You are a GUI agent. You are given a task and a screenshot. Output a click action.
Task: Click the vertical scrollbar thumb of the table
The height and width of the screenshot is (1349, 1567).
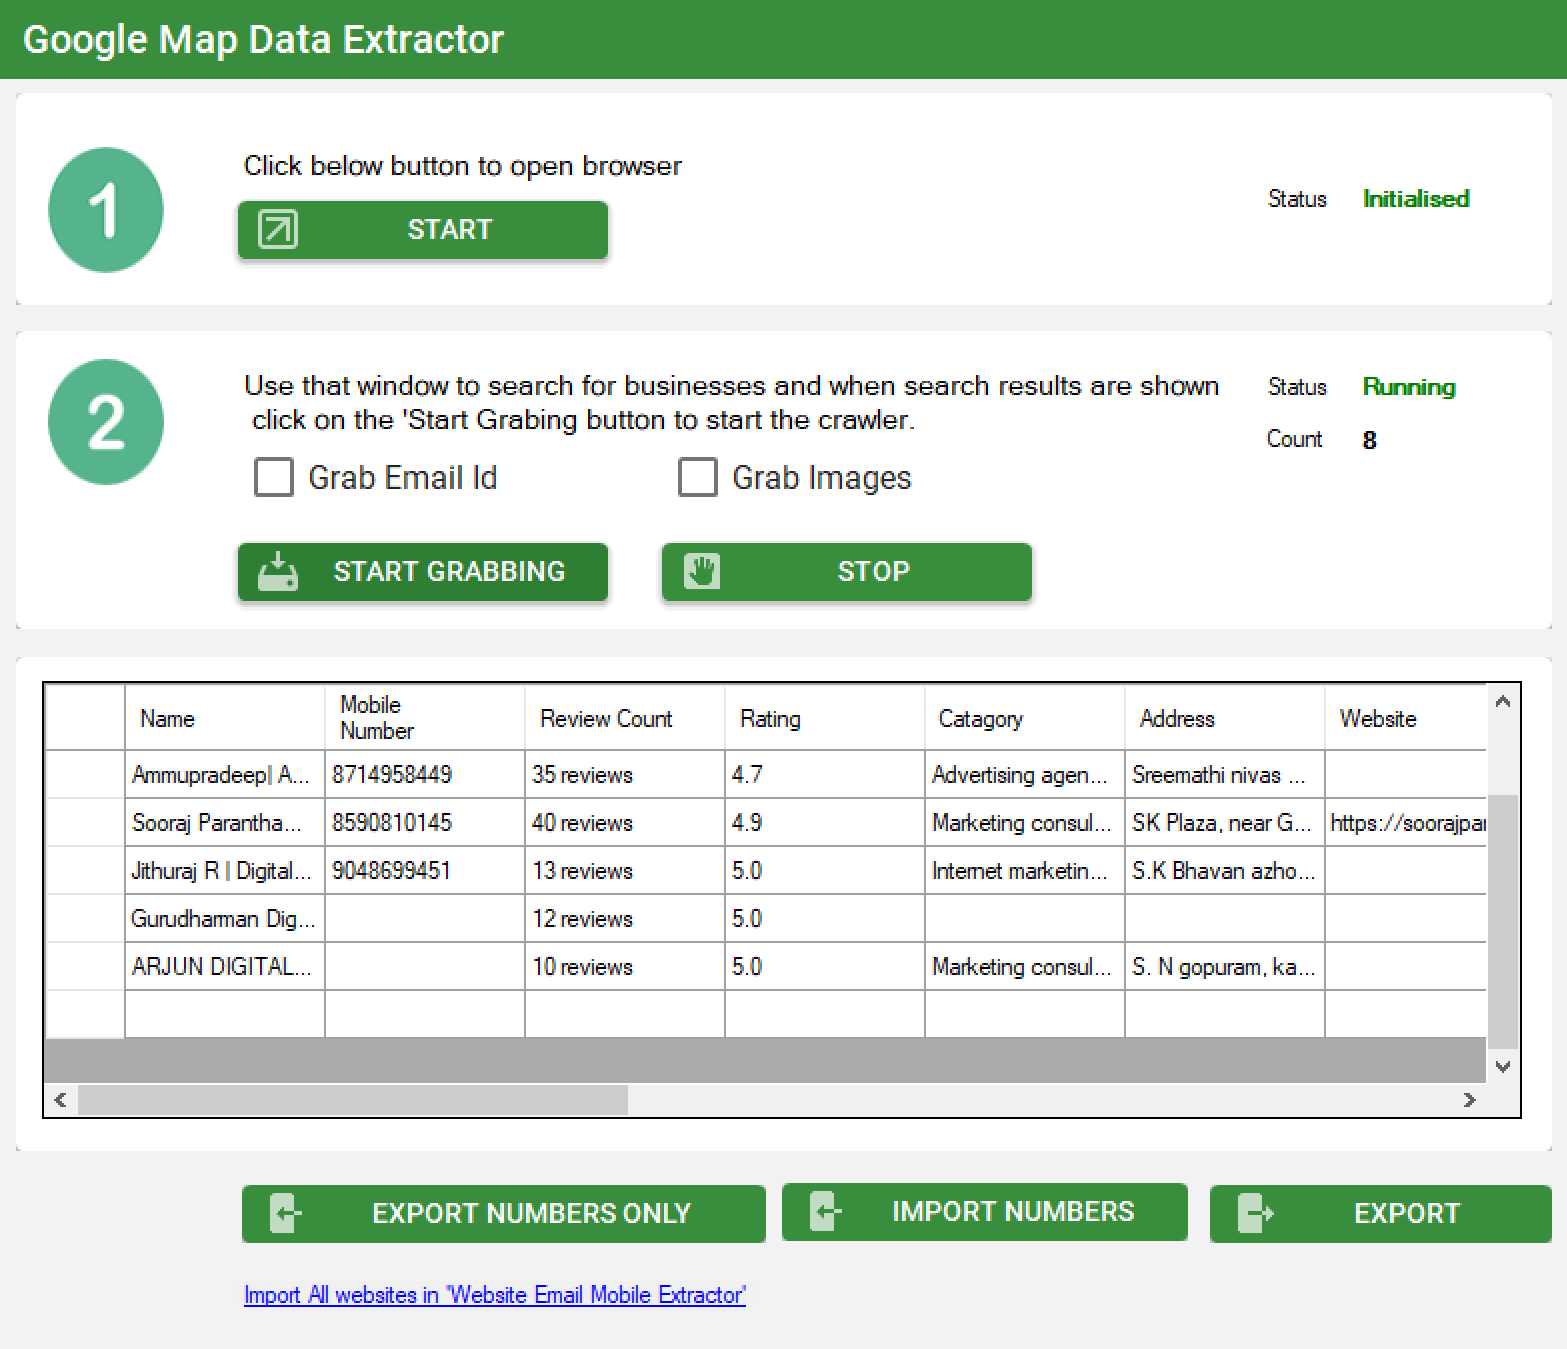[x=1503, y=922]
